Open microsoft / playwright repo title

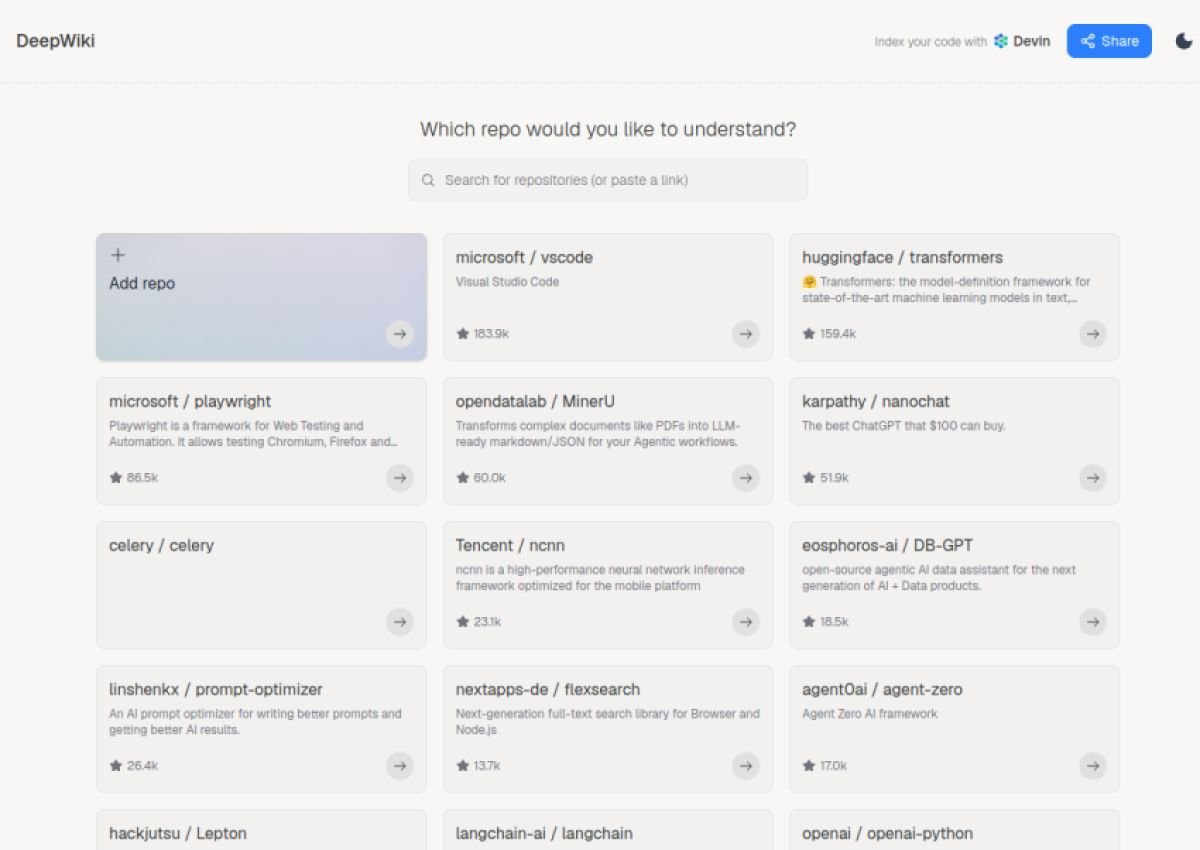point(190,401)
